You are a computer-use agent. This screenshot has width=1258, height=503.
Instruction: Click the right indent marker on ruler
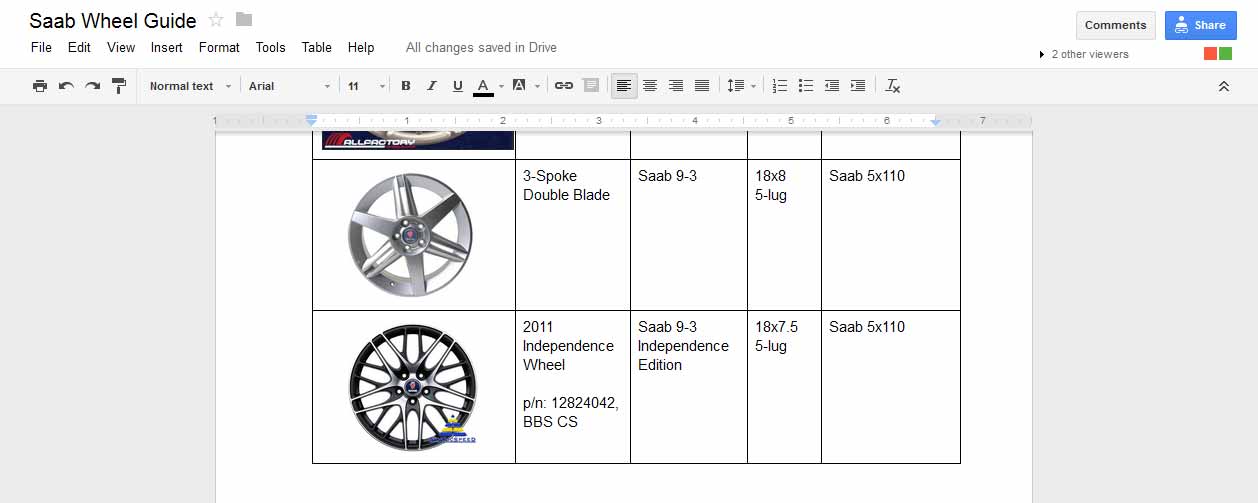(x=935, y=121)
